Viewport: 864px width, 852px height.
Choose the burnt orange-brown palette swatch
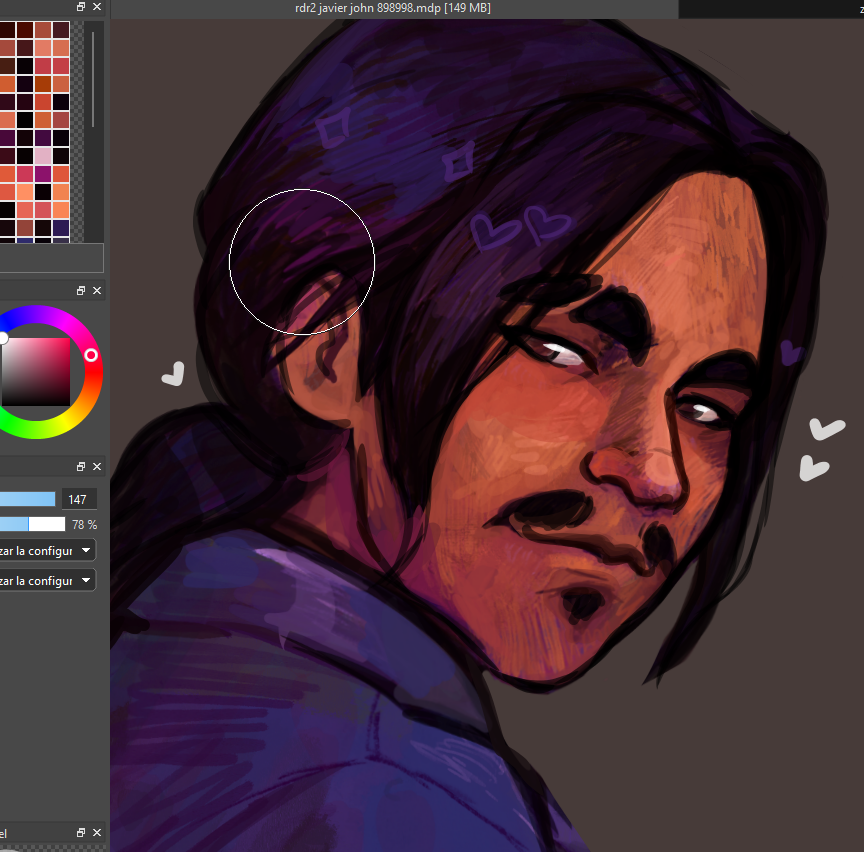43,84
